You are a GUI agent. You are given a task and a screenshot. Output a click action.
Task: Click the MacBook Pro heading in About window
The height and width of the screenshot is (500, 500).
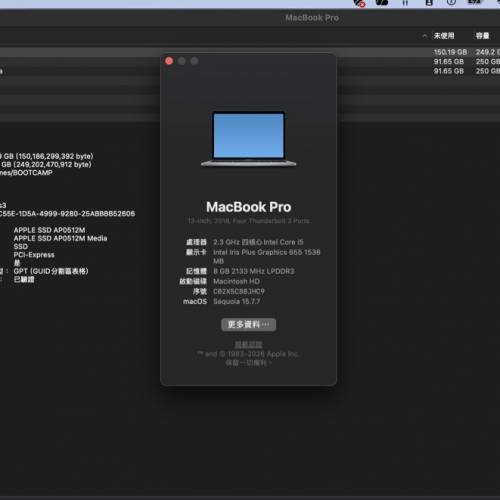[x=249, y=207]
